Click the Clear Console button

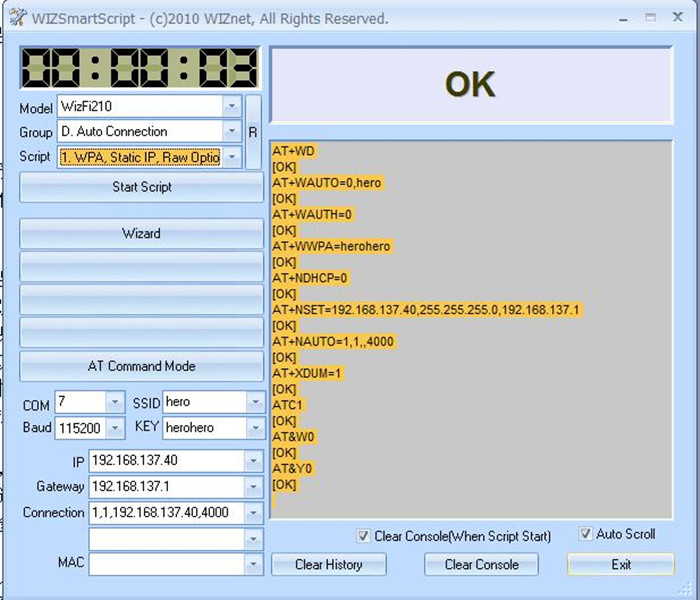pyautogui.click(x=481, y=564)
